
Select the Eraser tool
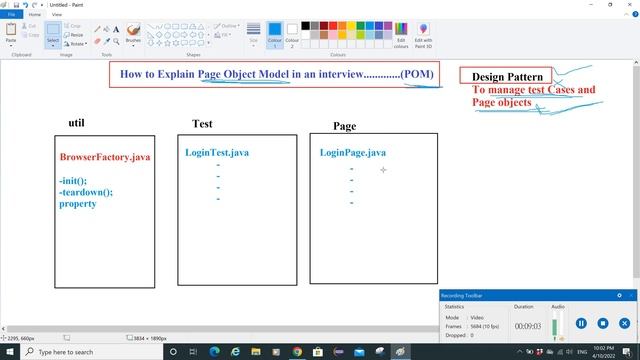[97, 41]
